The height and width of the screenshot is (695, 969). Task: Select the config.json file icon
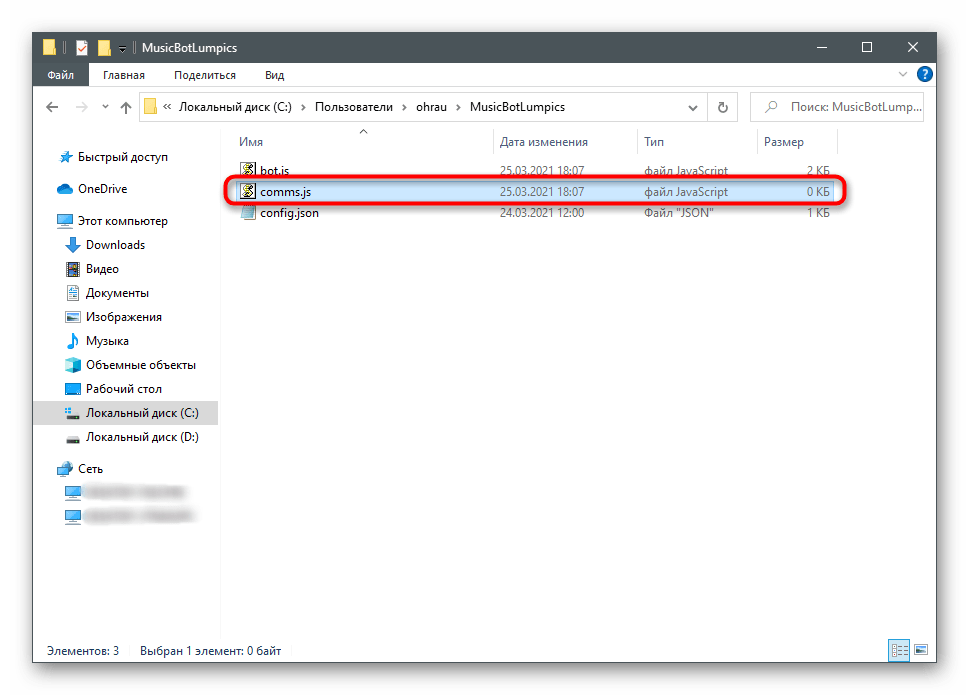click(x=249, y=213)
